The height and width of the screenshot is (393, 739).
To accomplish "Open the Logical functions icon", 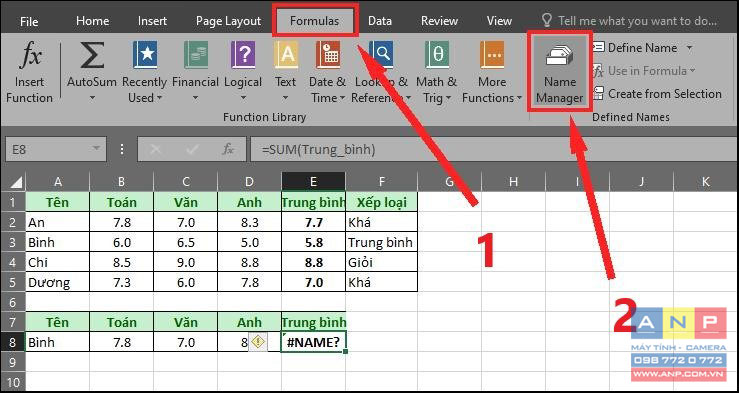I will (243, 55).
